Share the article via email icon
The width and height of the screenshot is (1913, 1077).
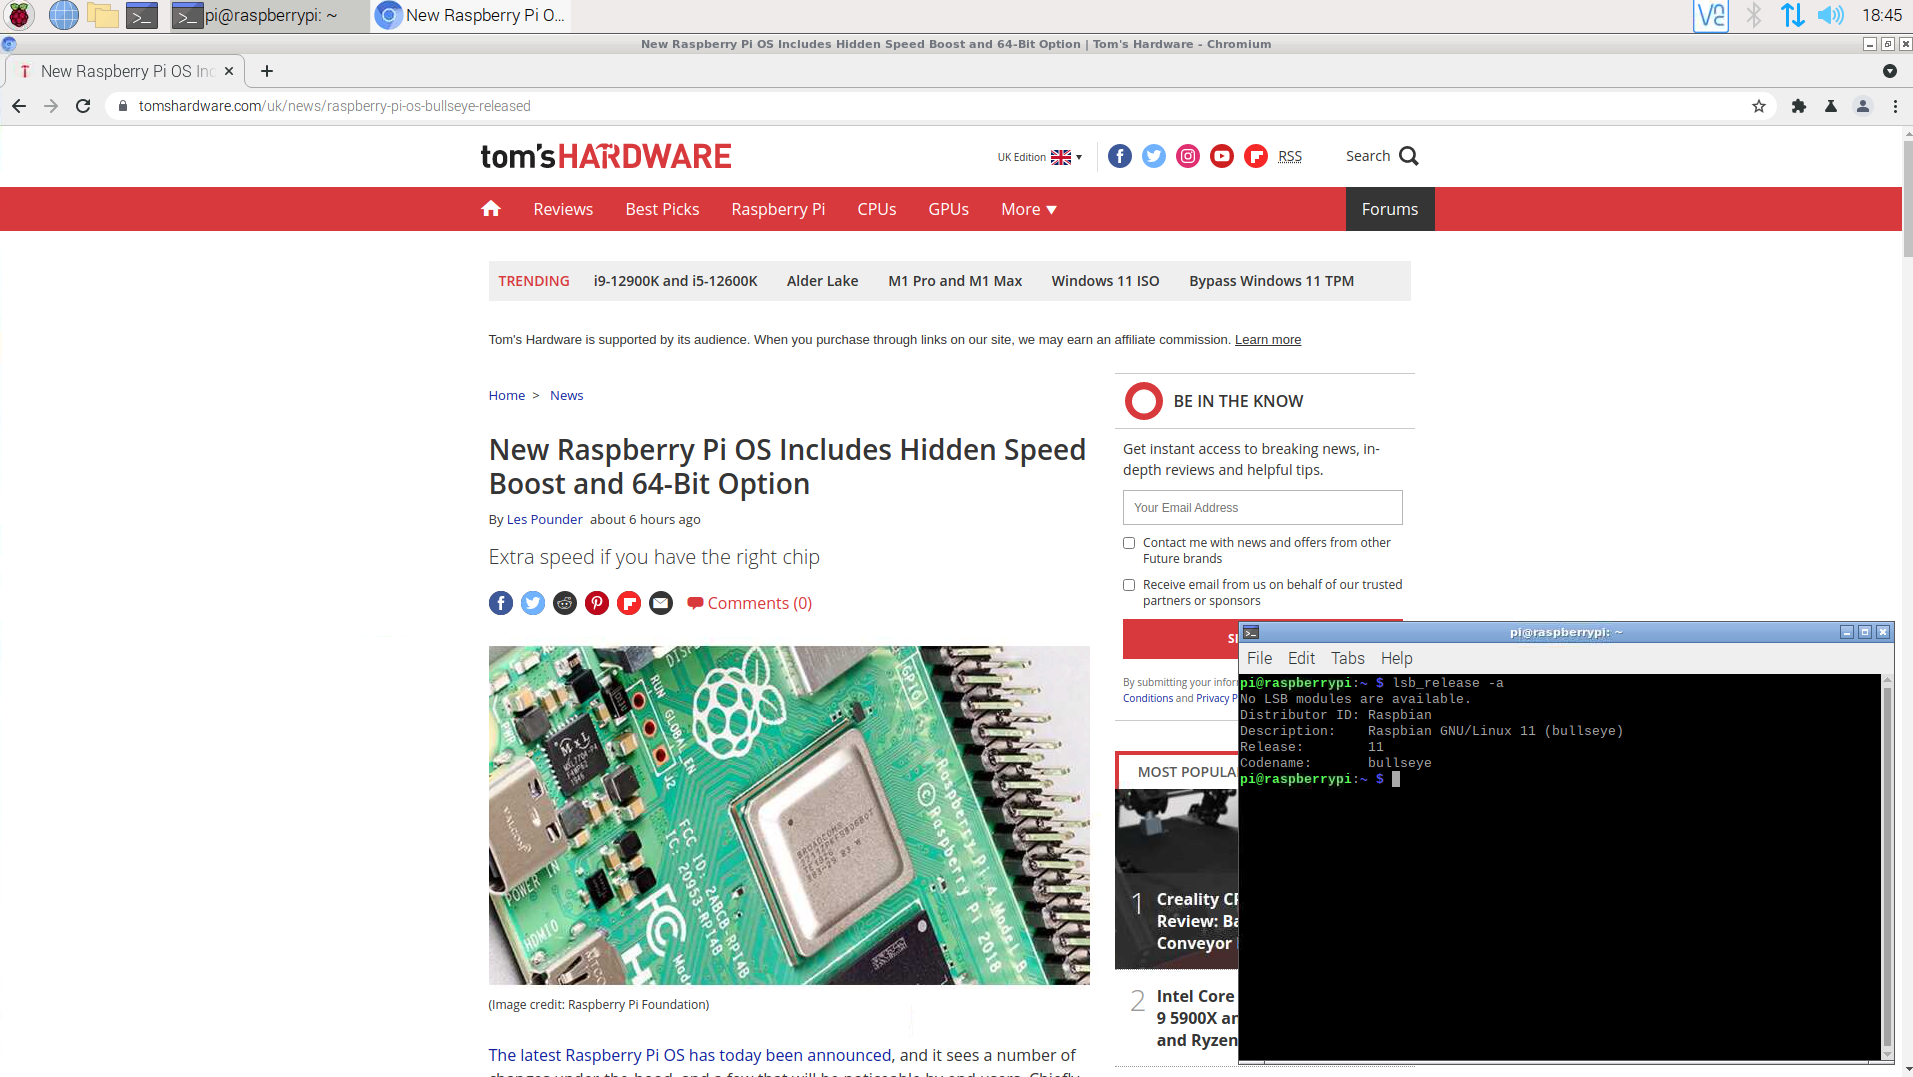(x=660, y=602)
